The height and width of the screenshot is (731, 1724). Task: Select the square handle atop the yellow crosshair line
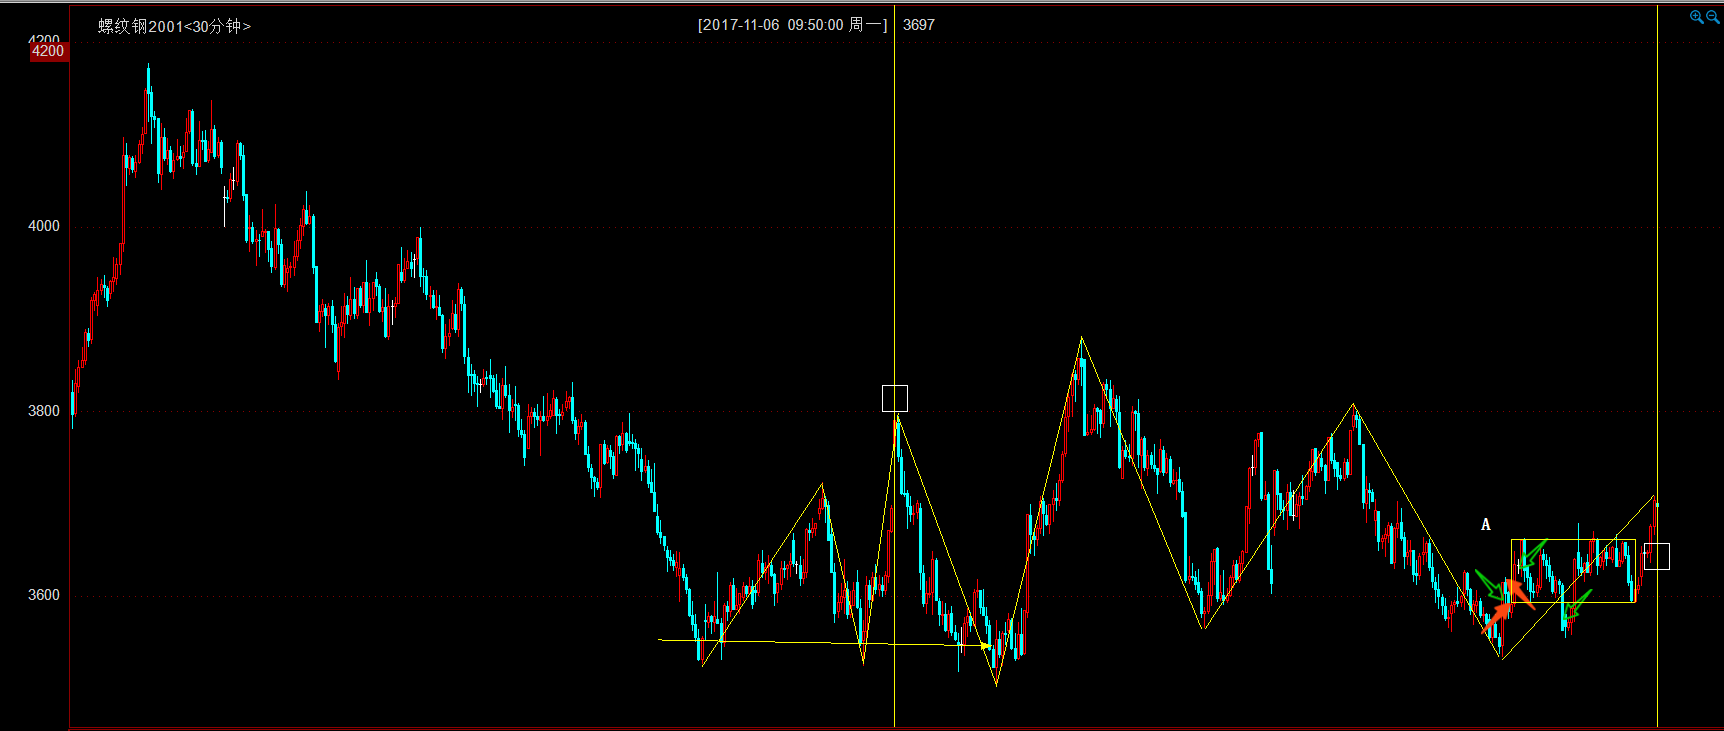point(895,399)
